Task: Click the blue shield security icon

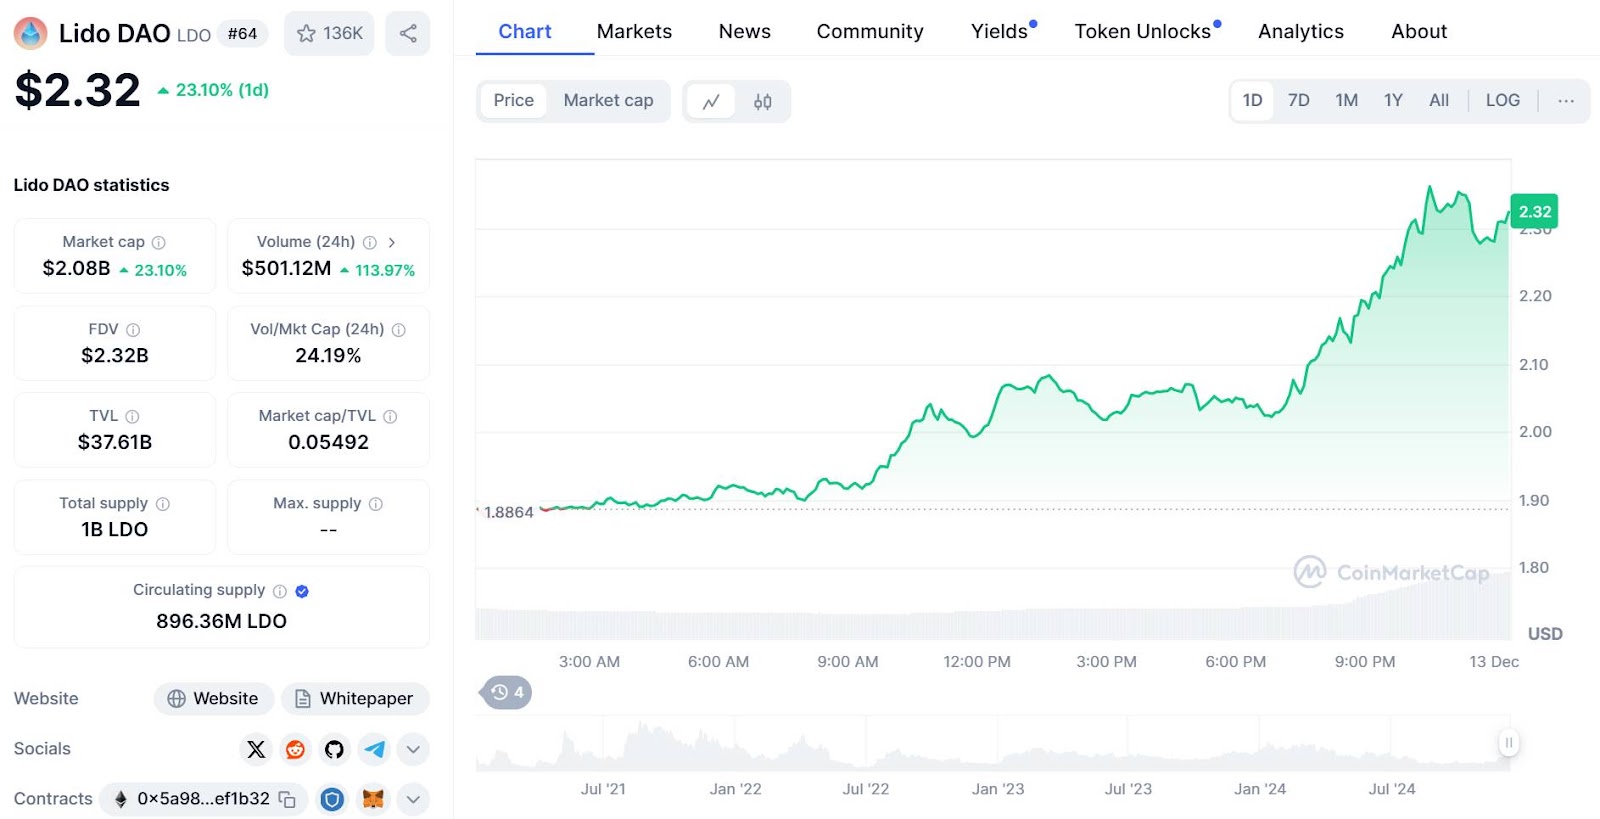Action: pyautogui.click(x=332, y=799)
